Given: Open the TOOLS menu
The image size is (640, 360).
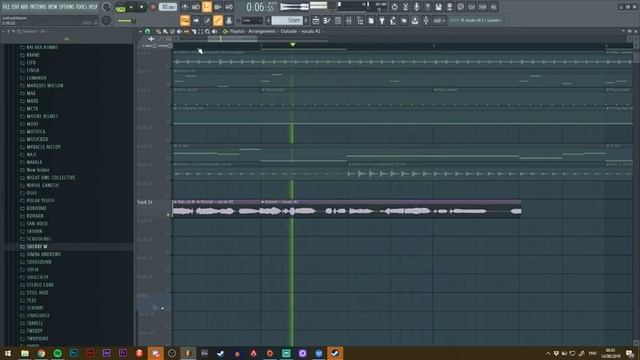Looking at the screenshot, I should tap(82, 7).
